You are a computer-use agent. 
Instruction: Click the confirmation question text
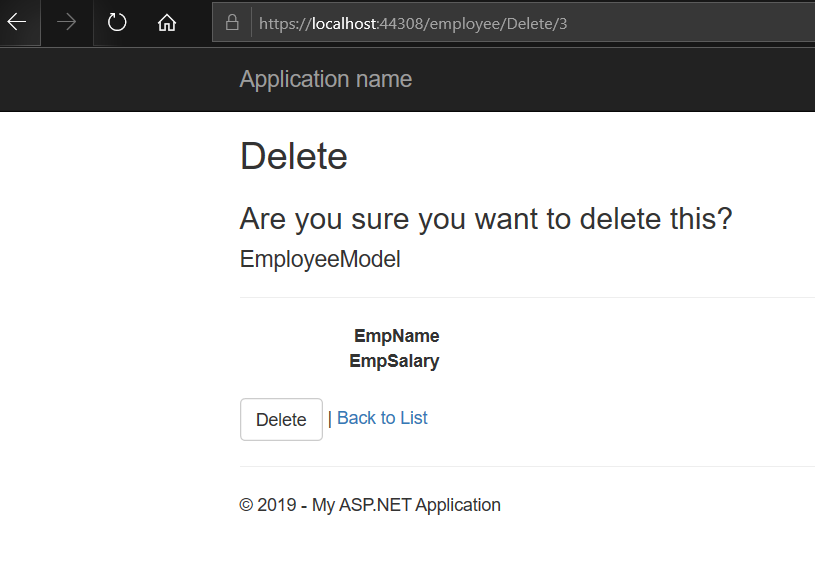pos(485,218)
